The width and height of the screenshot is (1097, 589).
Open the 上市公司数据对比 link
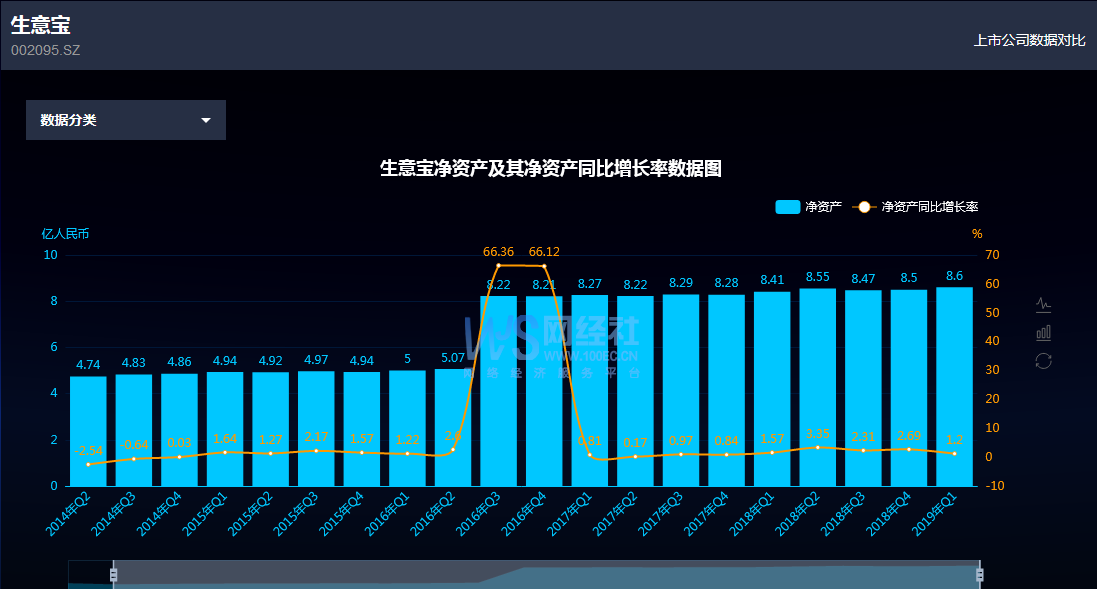click(1029, 41)
